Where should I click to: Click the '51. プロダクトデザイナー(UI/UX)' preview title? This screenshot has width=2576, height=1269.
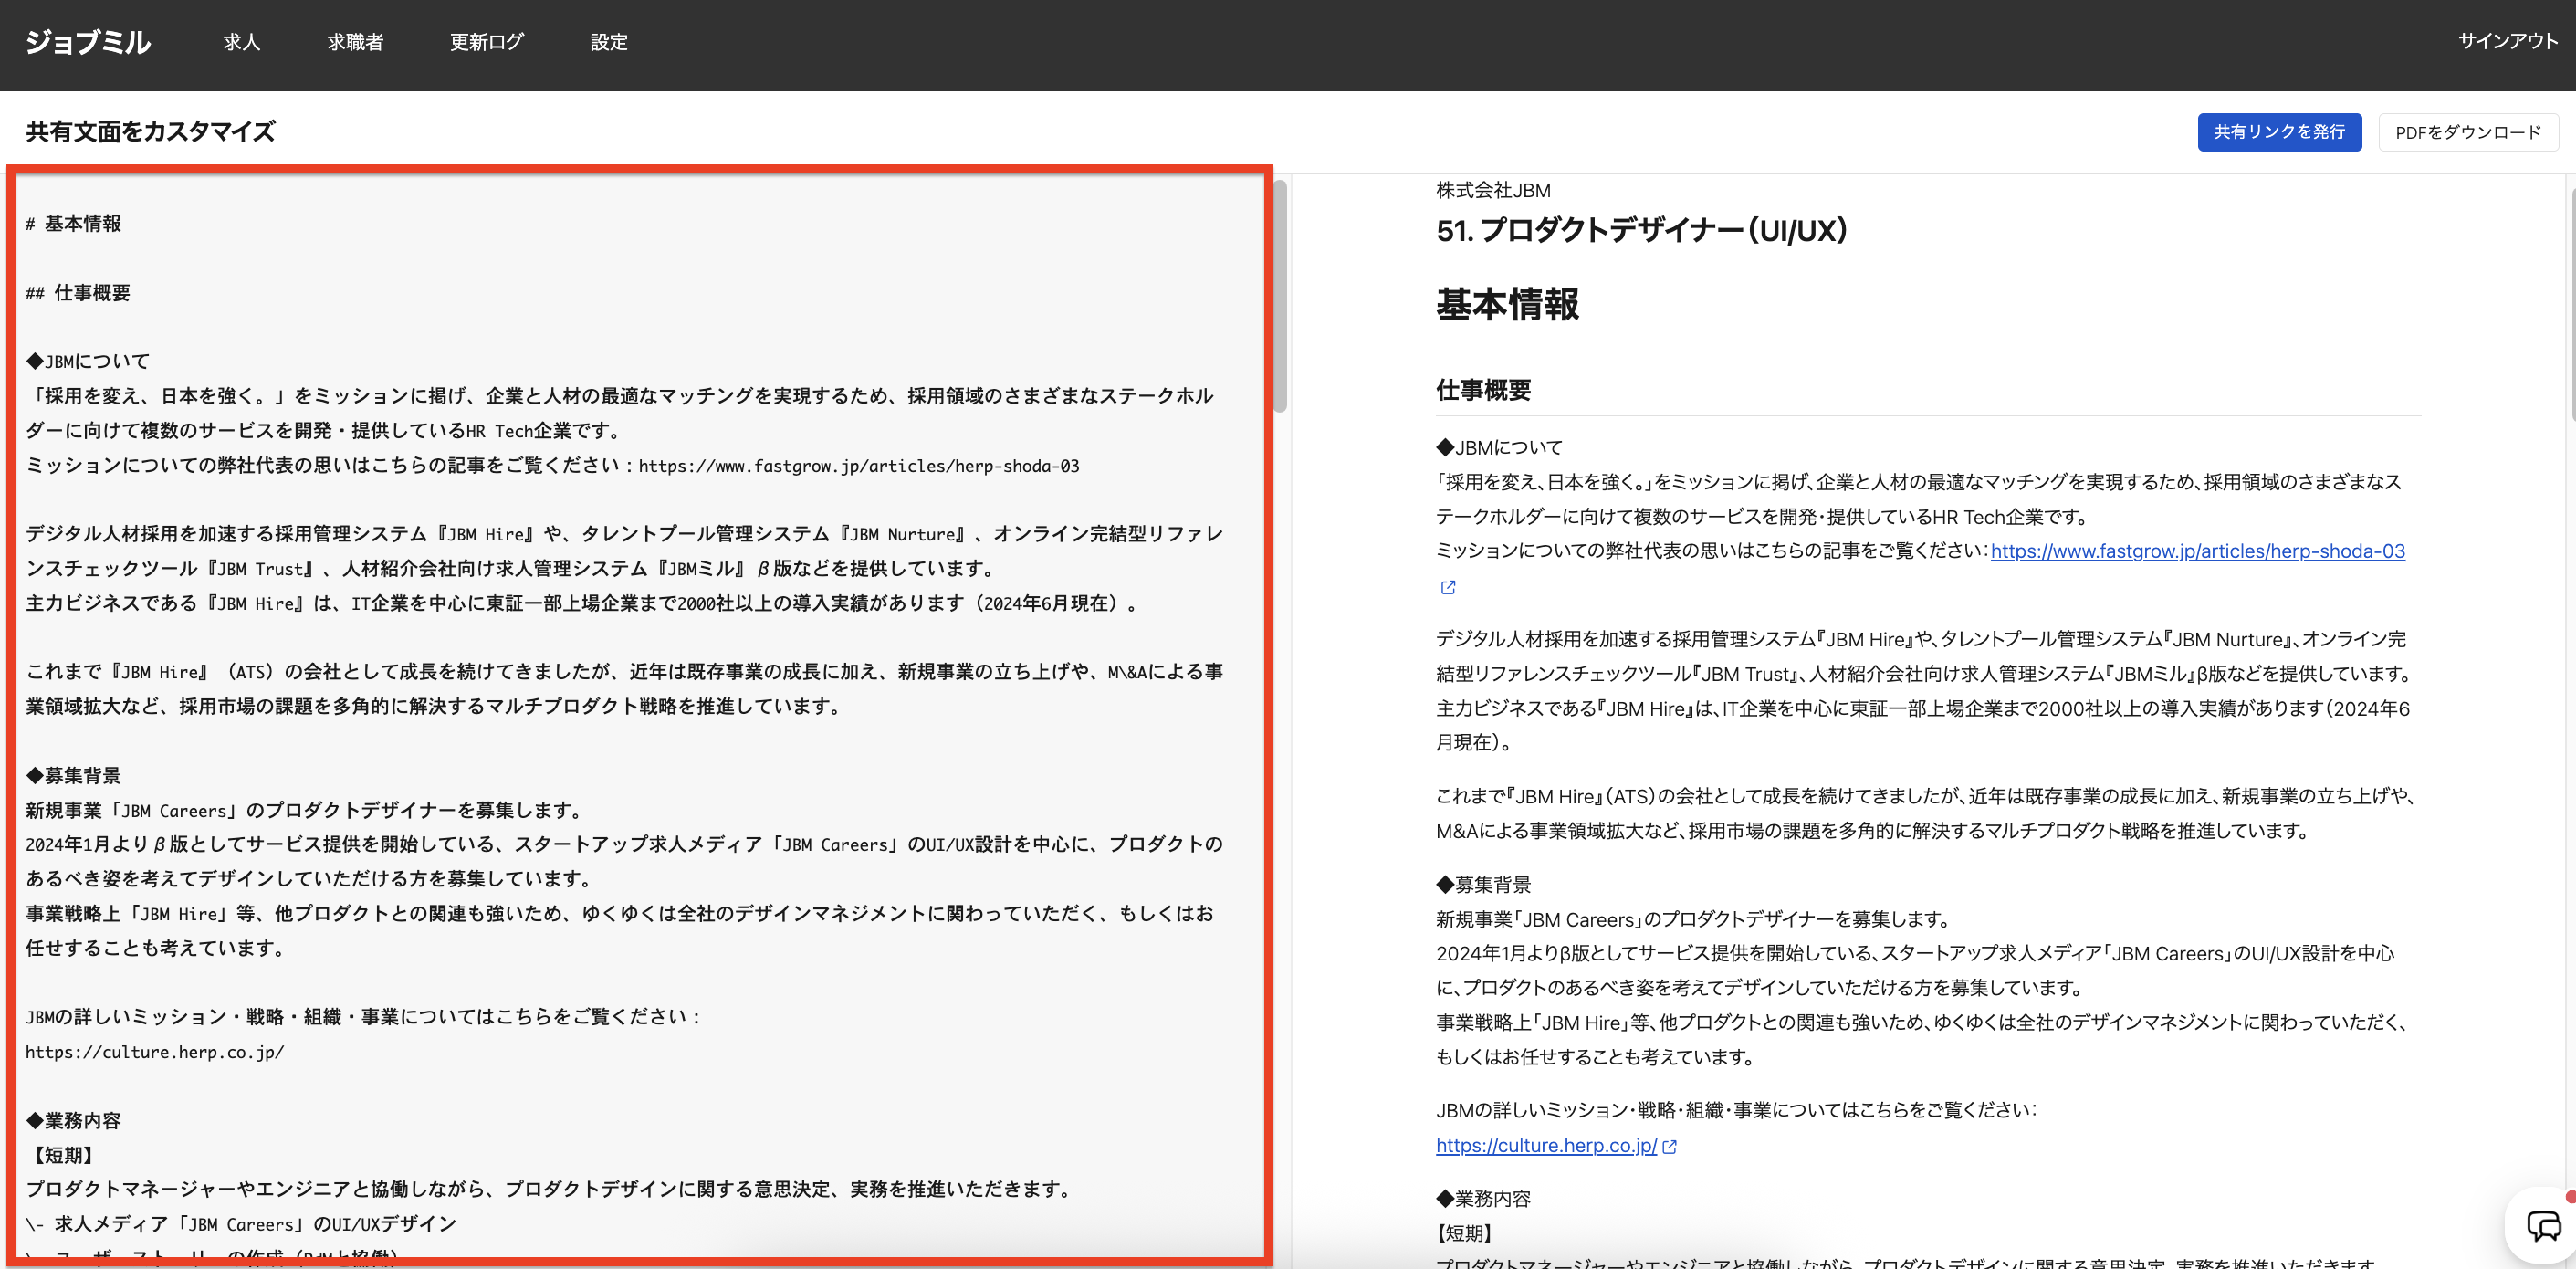point(1641,231)
